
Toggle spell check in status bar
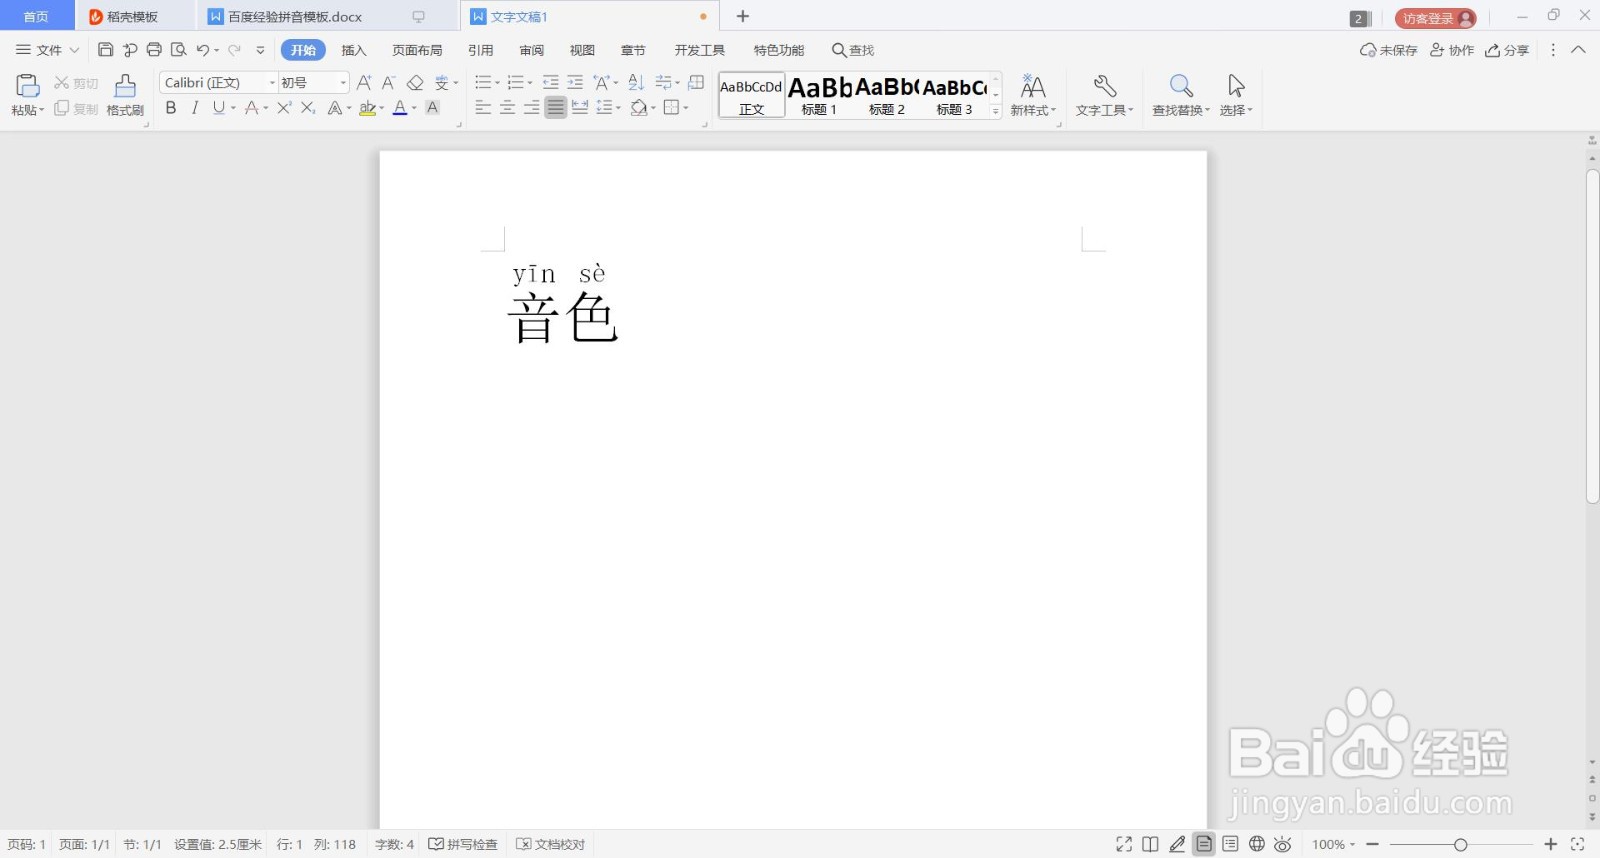coord(463,844)
